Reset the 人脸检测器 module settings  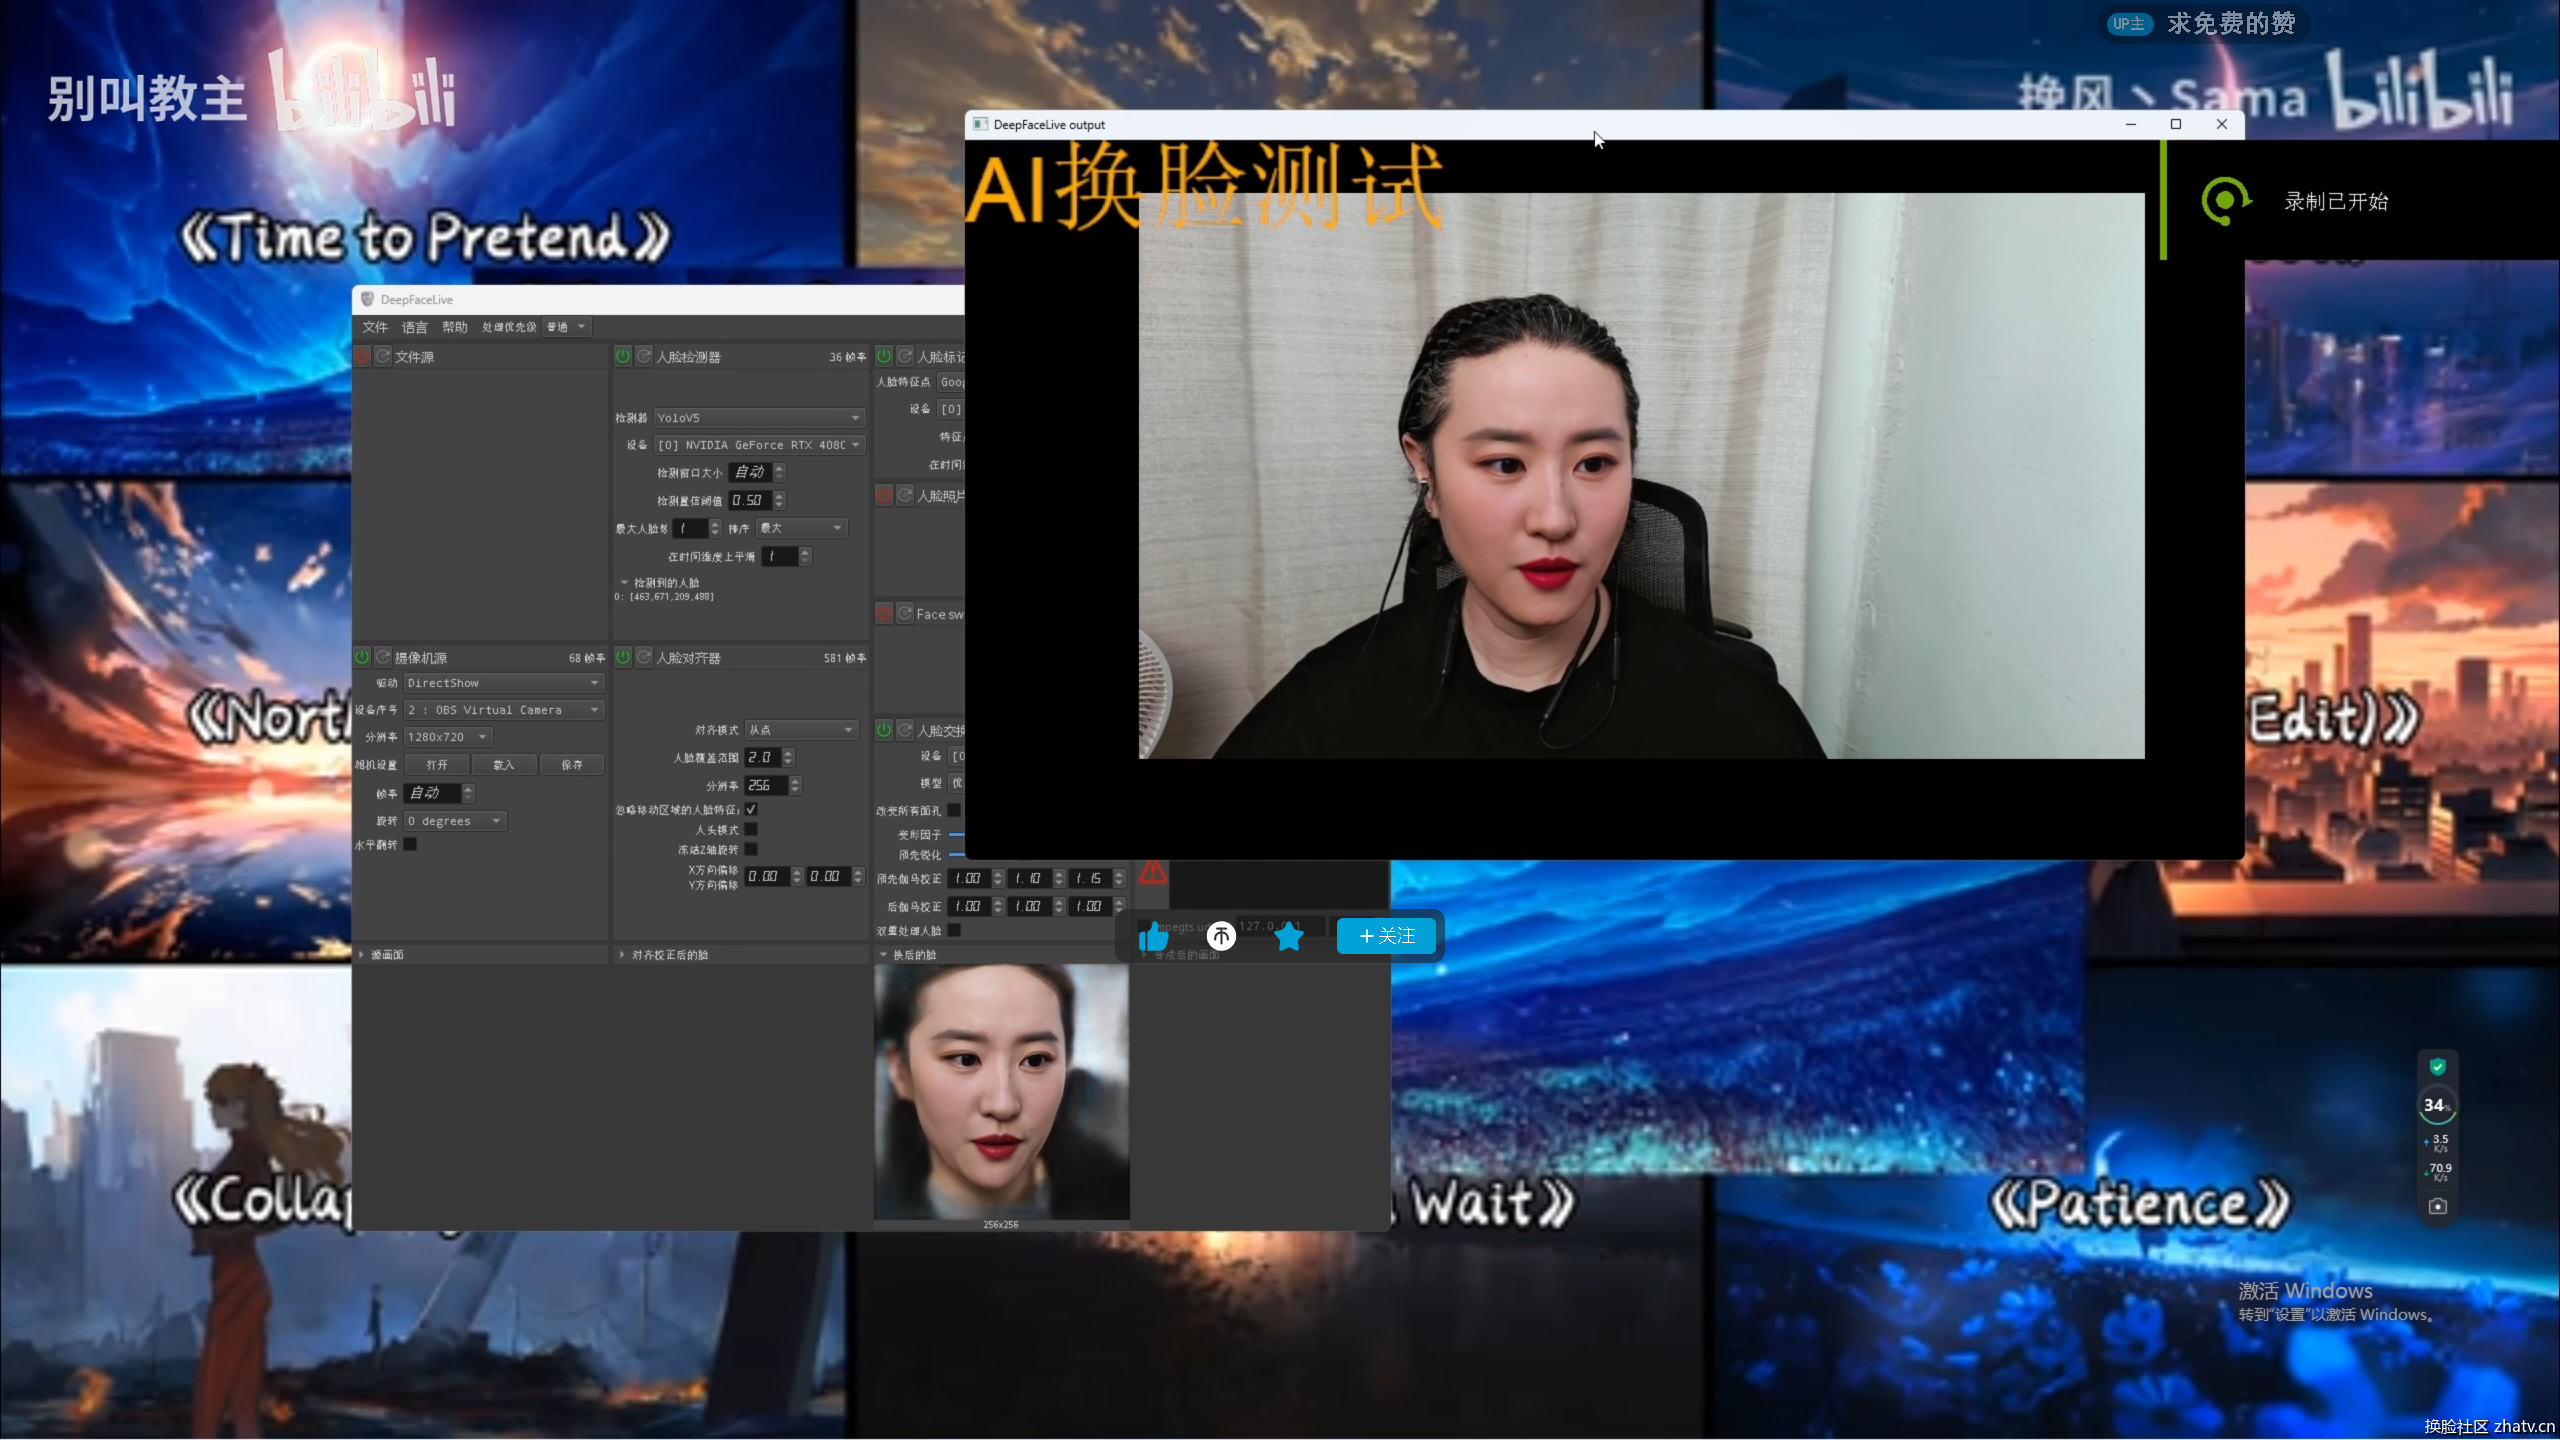point(644,356)
